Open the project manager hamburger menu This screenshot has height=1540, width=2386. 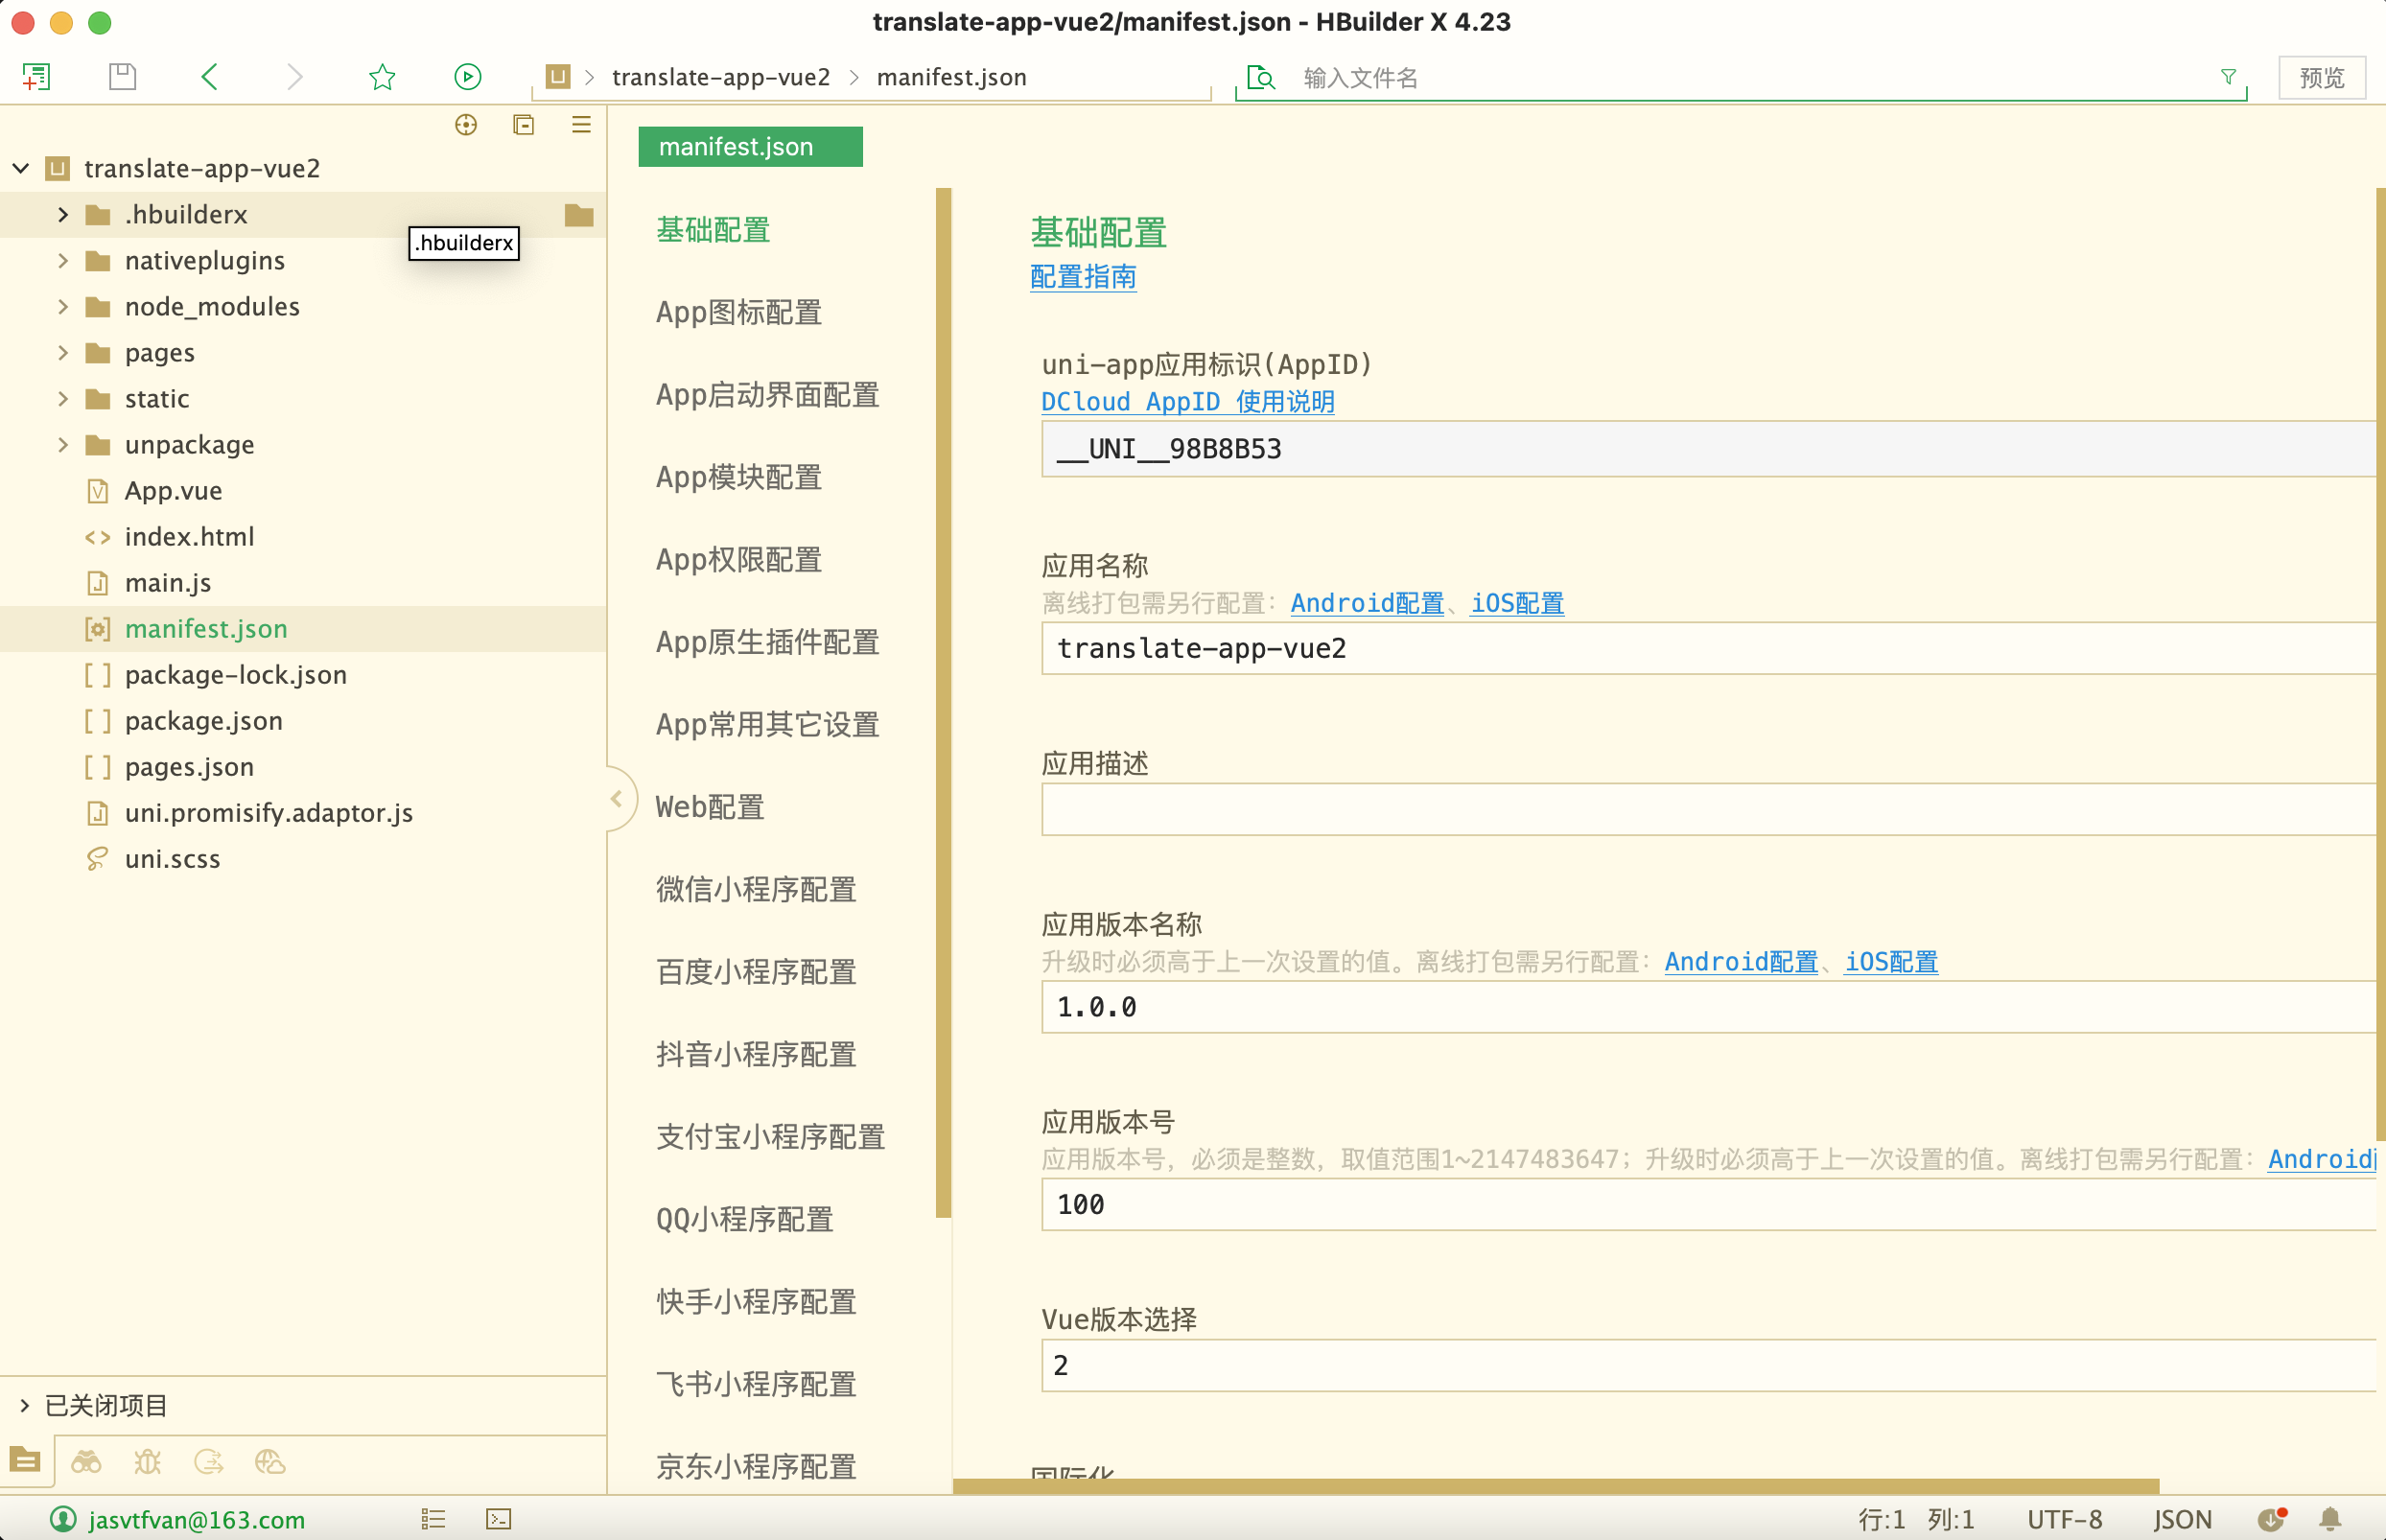(581, 125)
